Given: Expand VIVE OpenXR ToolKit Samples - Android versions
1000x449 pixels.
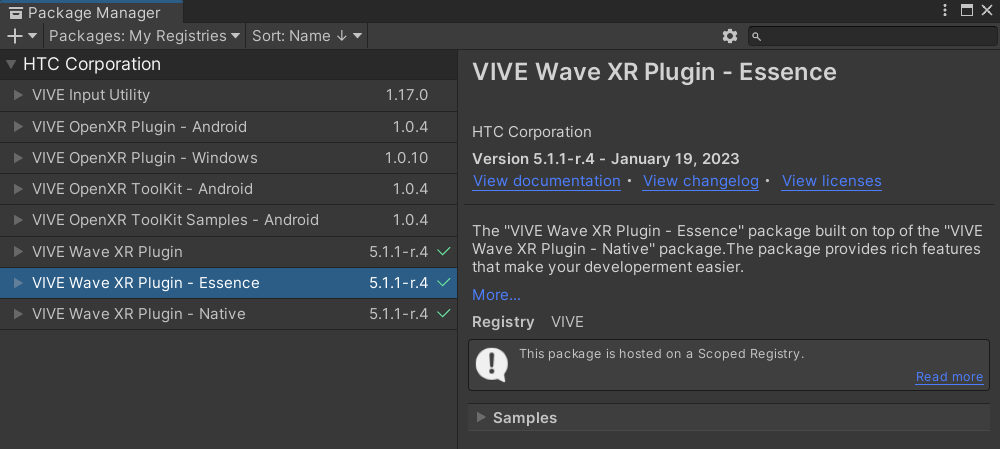Looking at the screenshot, I should [x=18, y=220].
